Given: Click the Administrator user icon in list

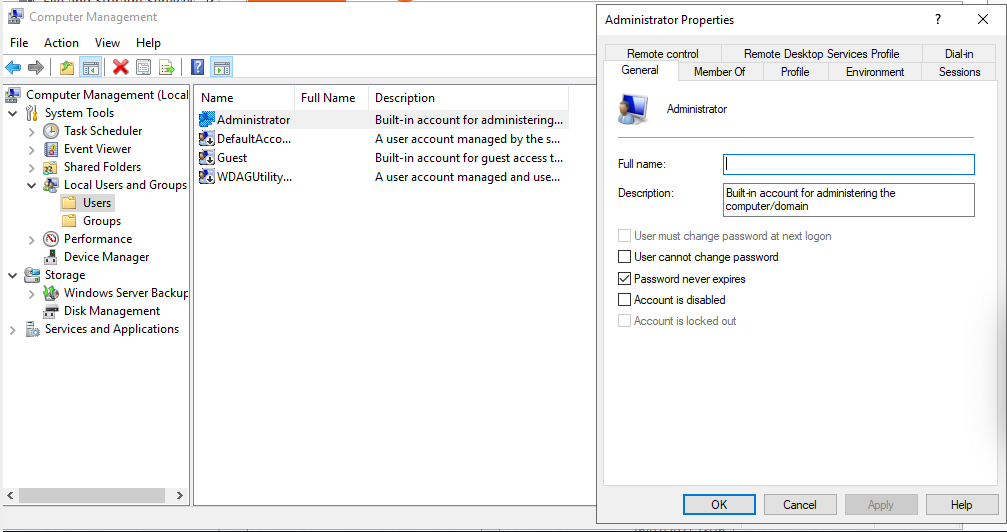Looking at the screenshot, I should click(x=207, y=120).
